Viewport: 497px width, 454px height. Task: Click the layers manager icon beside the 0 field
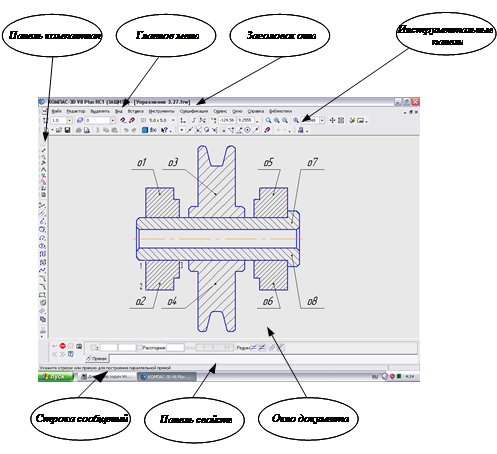tap(80, 120)
